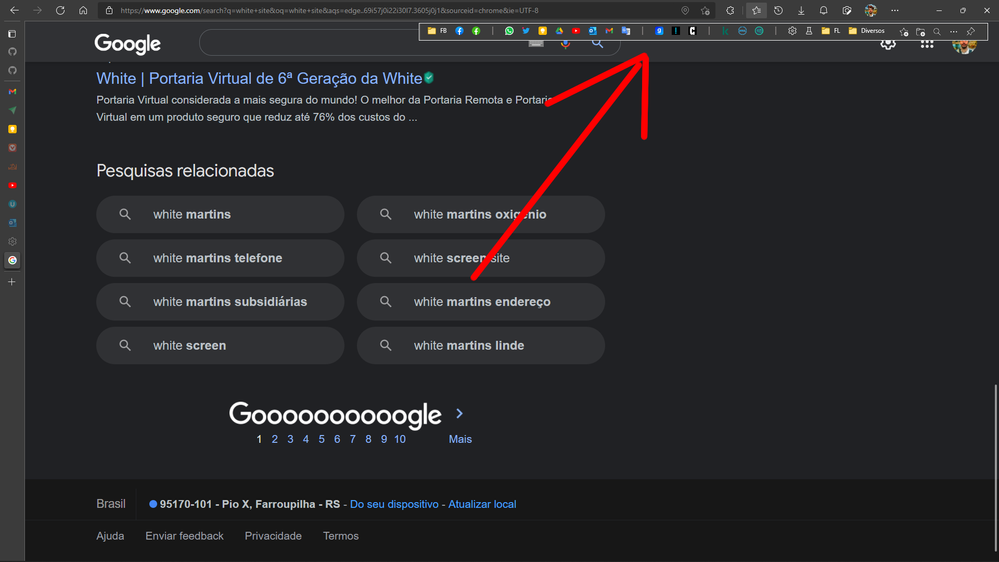The height and width of the screenshot is (562, 999).
Task: Open the Google apps grid
Action: 927,43
